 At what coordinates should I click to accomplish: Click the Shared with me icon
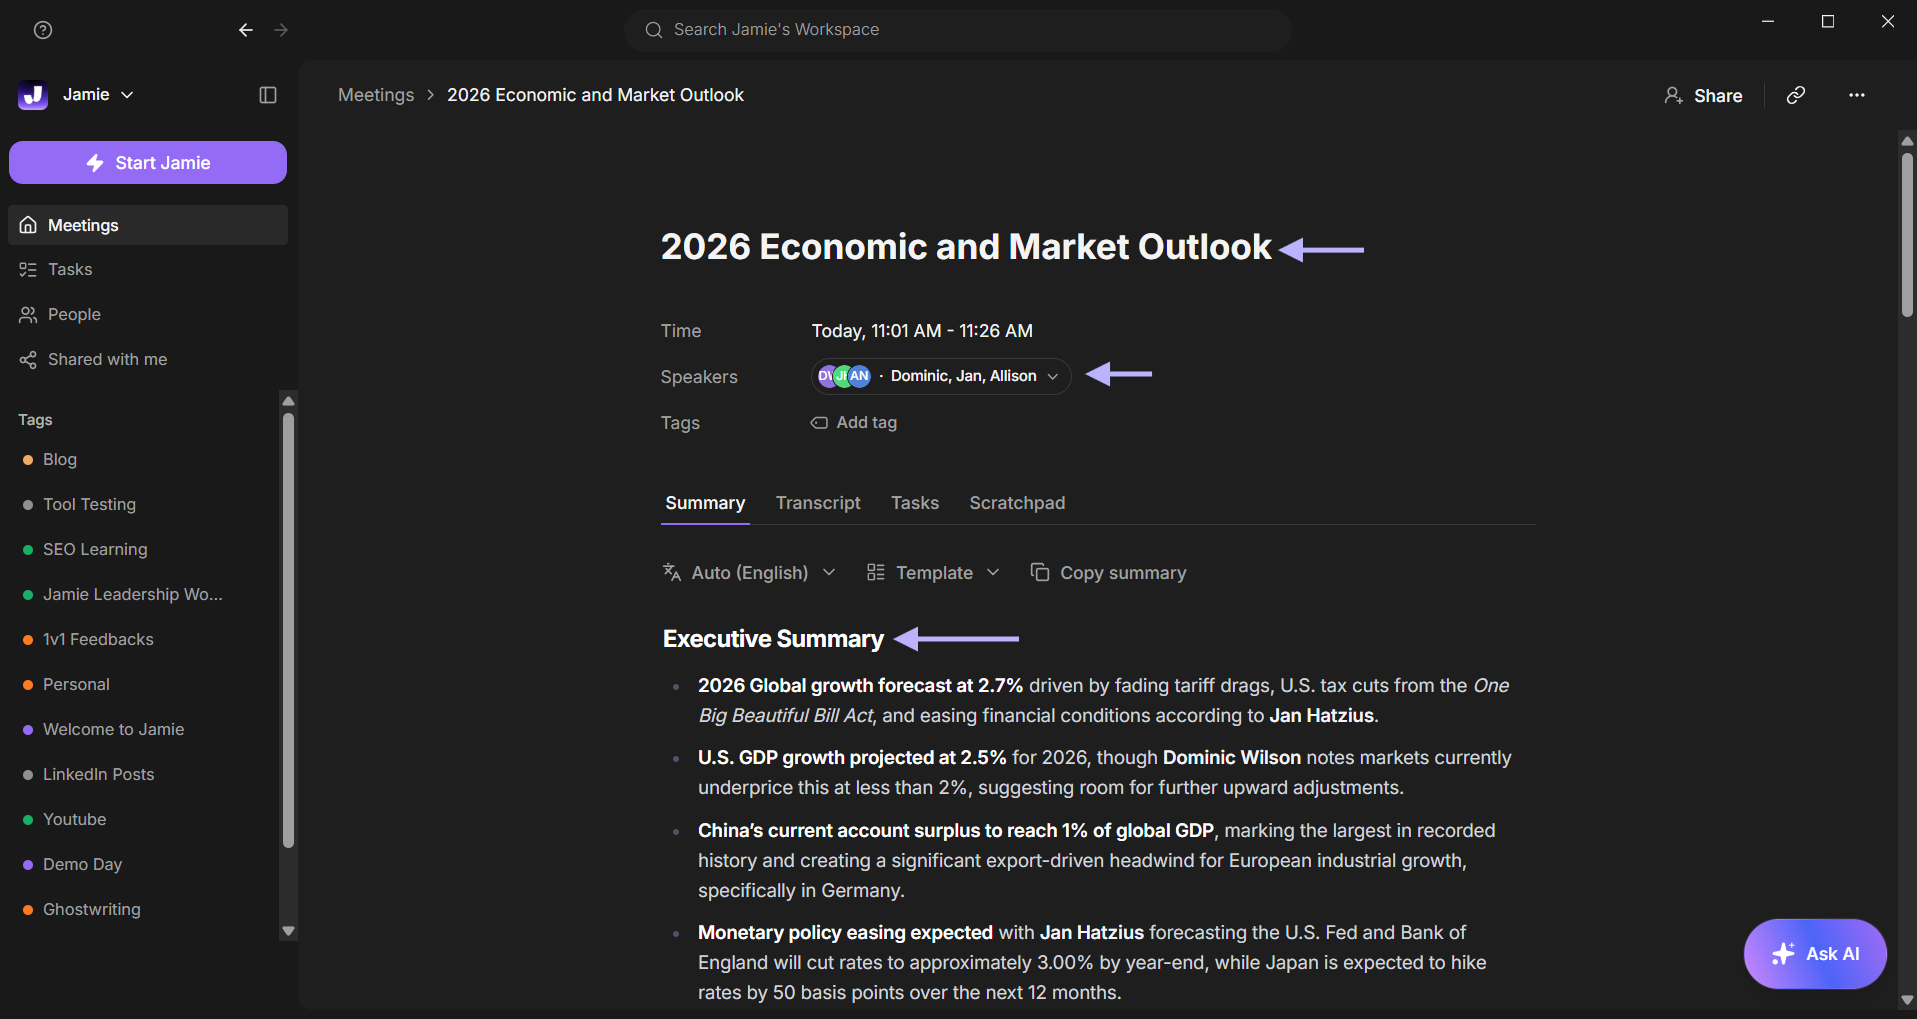click(x=28, y=360)
